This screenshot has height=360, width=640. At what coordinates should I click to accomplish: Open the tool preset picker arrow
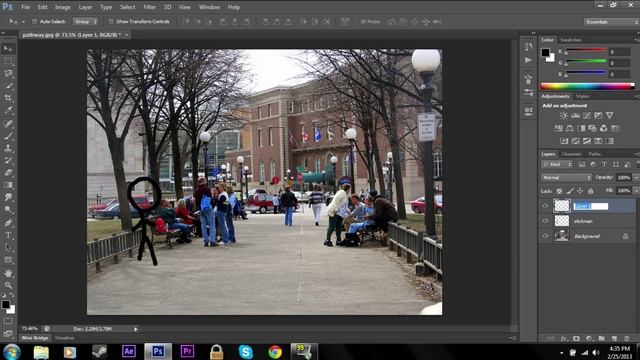(x=23, y=22)
